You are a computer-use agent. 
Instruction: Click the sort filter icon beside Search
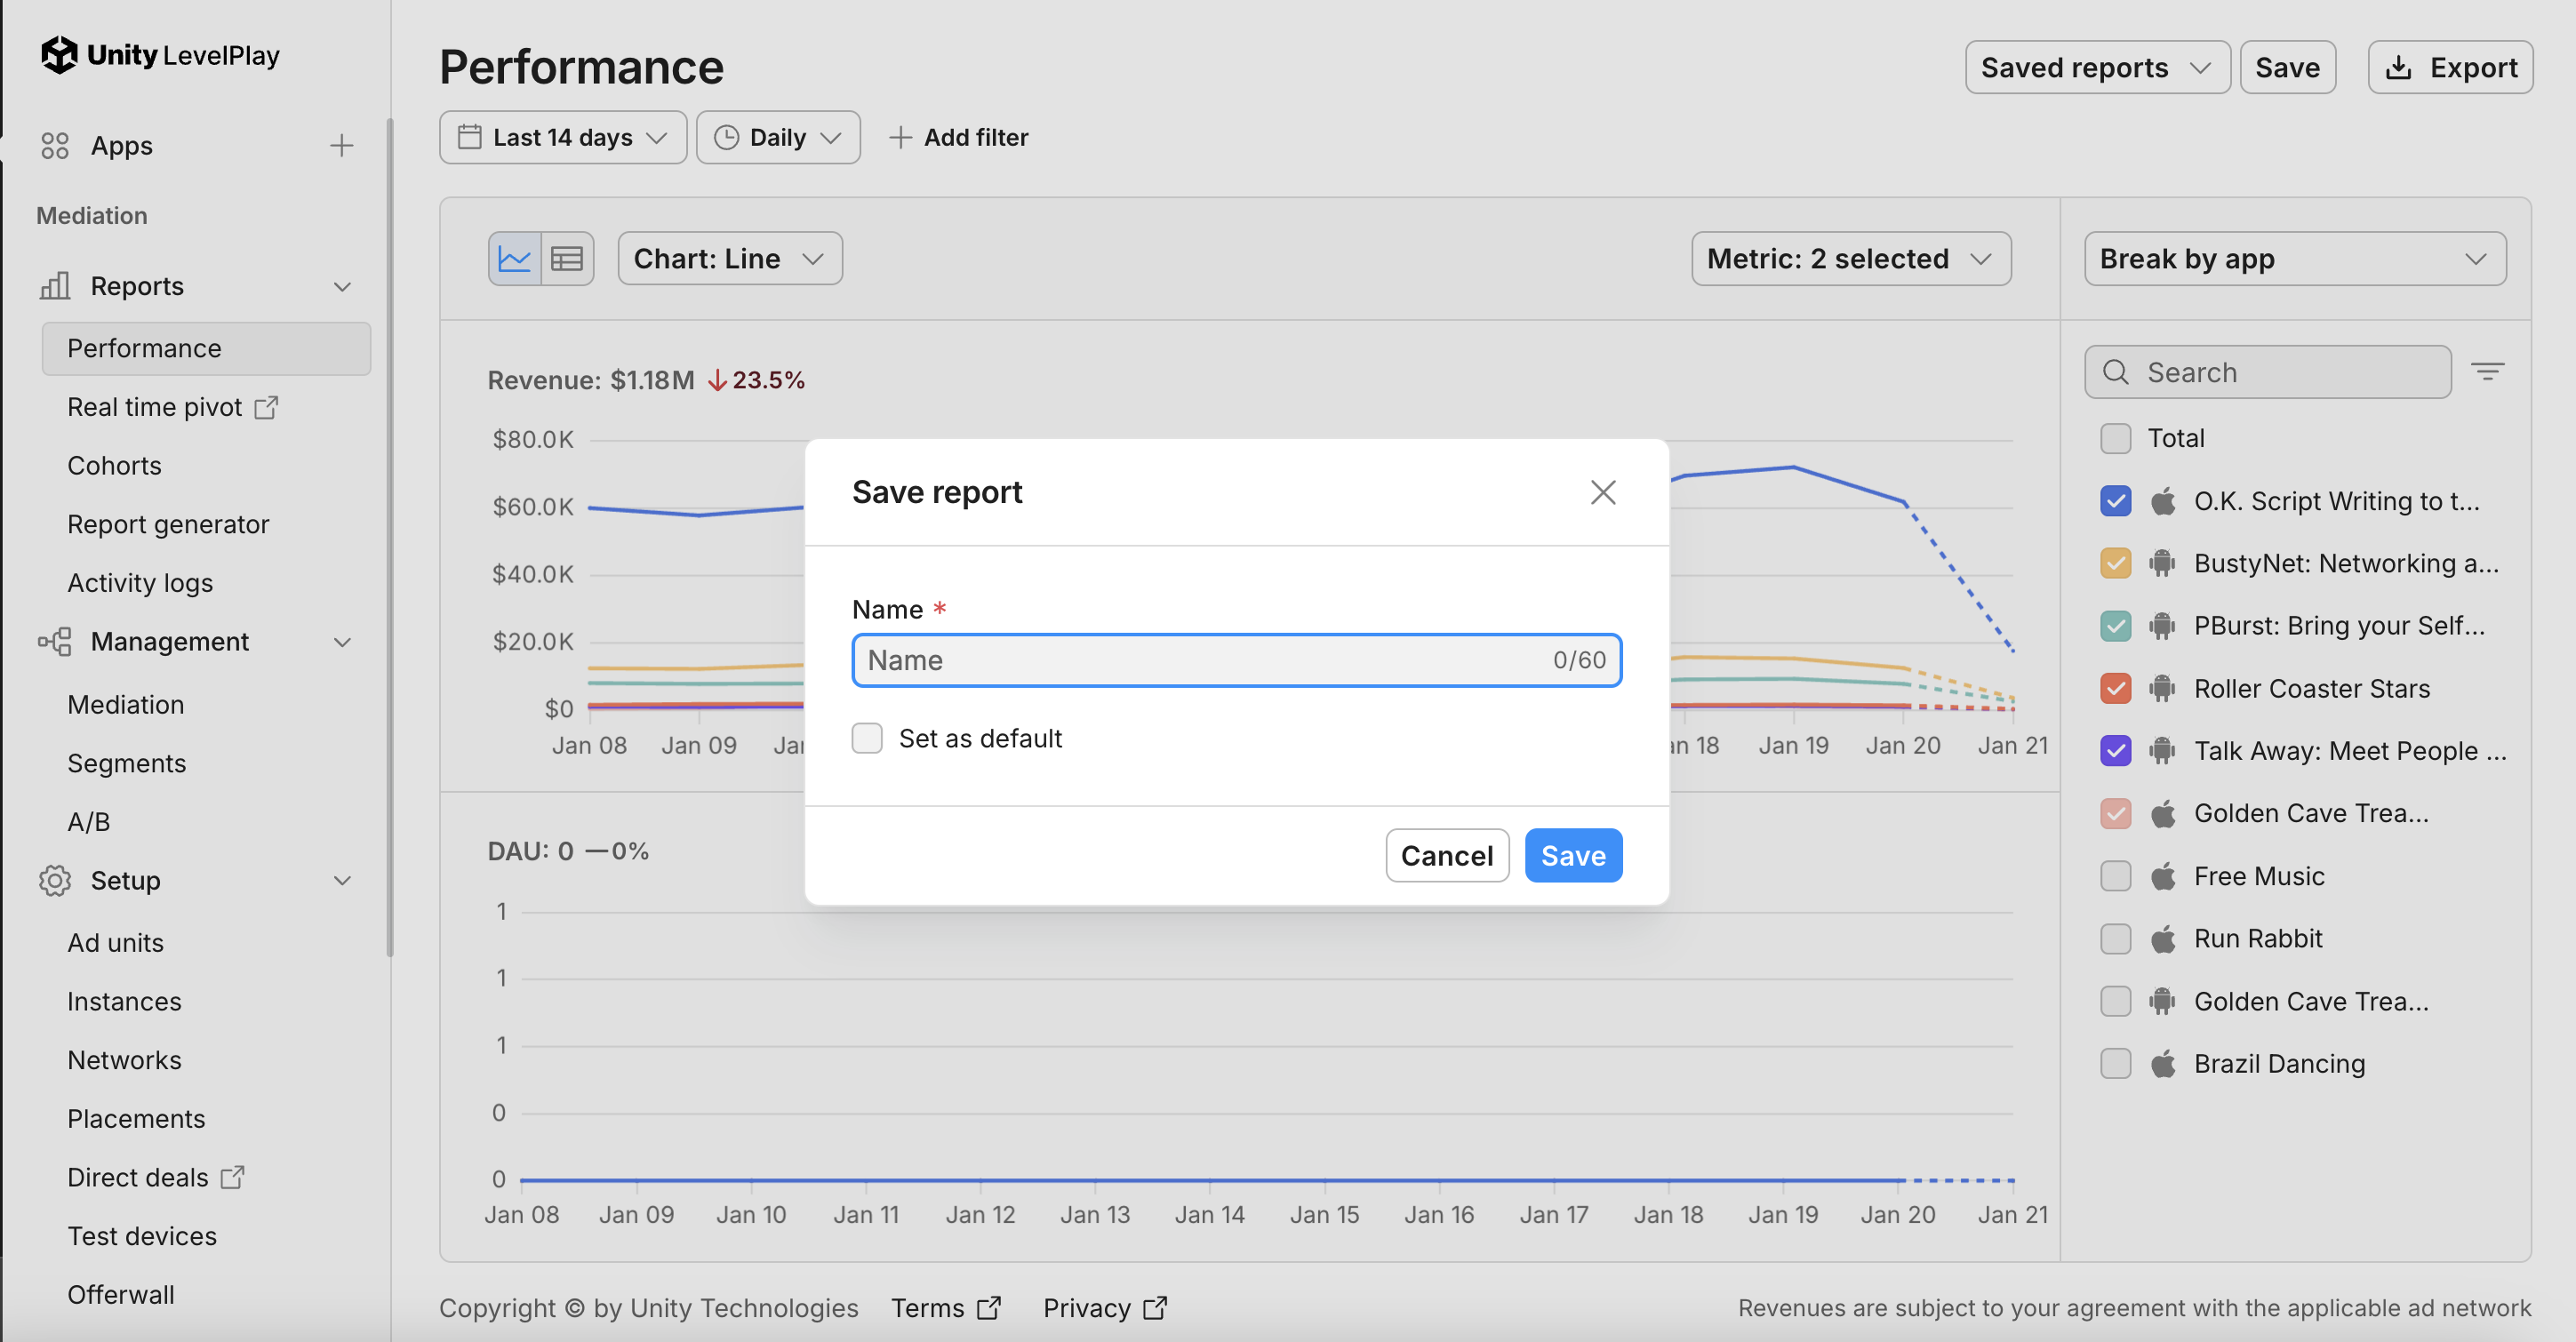click(x=2487, y=372)
